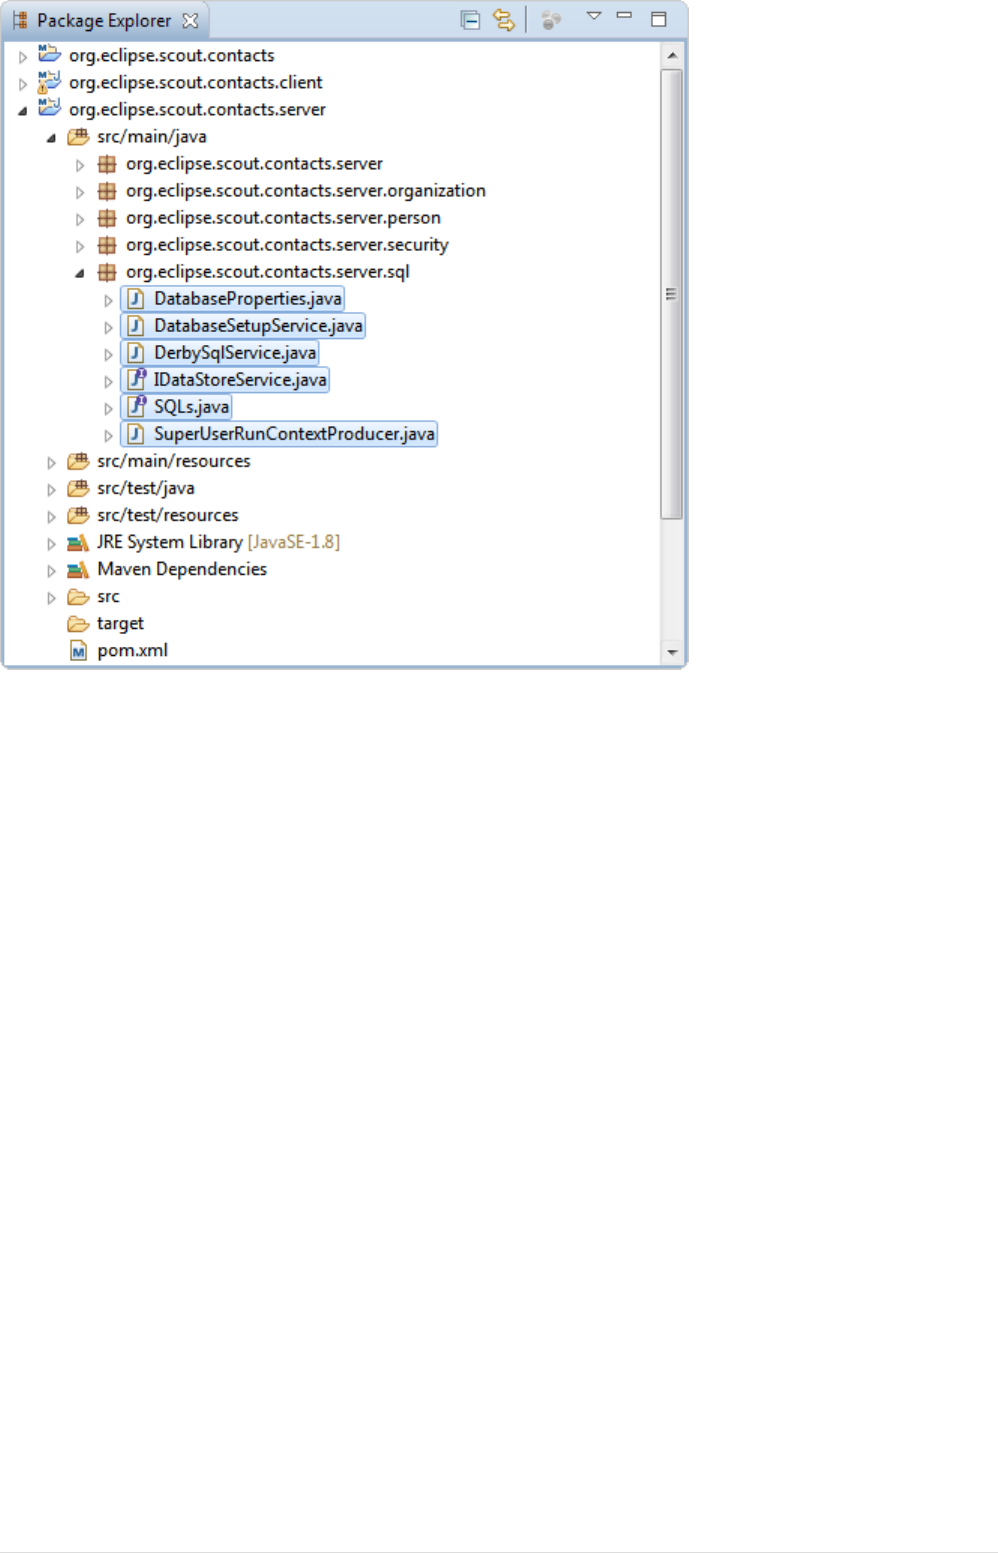The height and width of the screenshot is (1553, 998).
Task: Click the Package Explorer tab icon
Action: click(x=20, y=20)
